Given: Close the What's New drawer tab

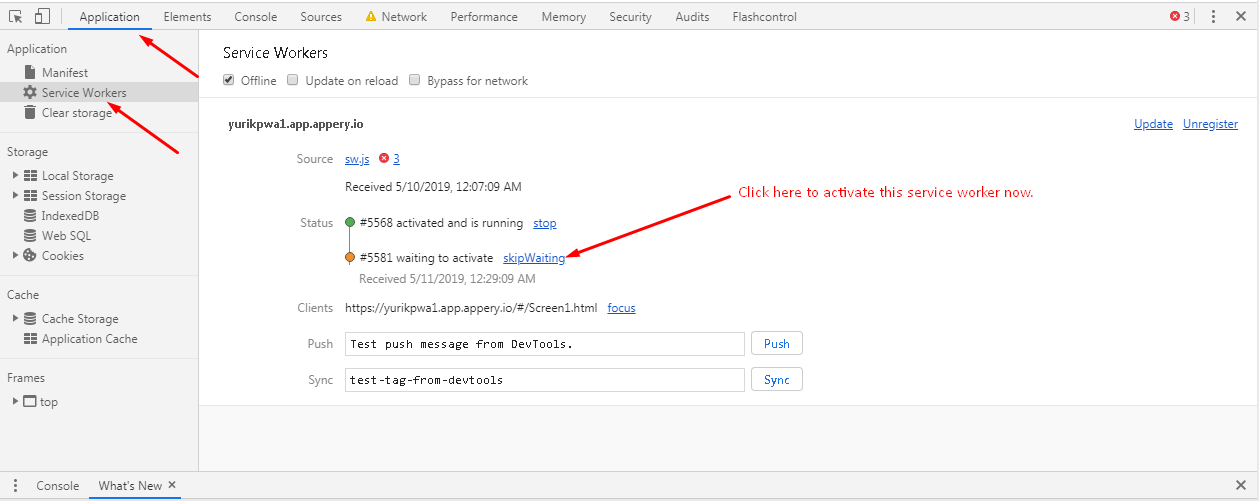Looking at the screenshot, I should click(172, 485).
